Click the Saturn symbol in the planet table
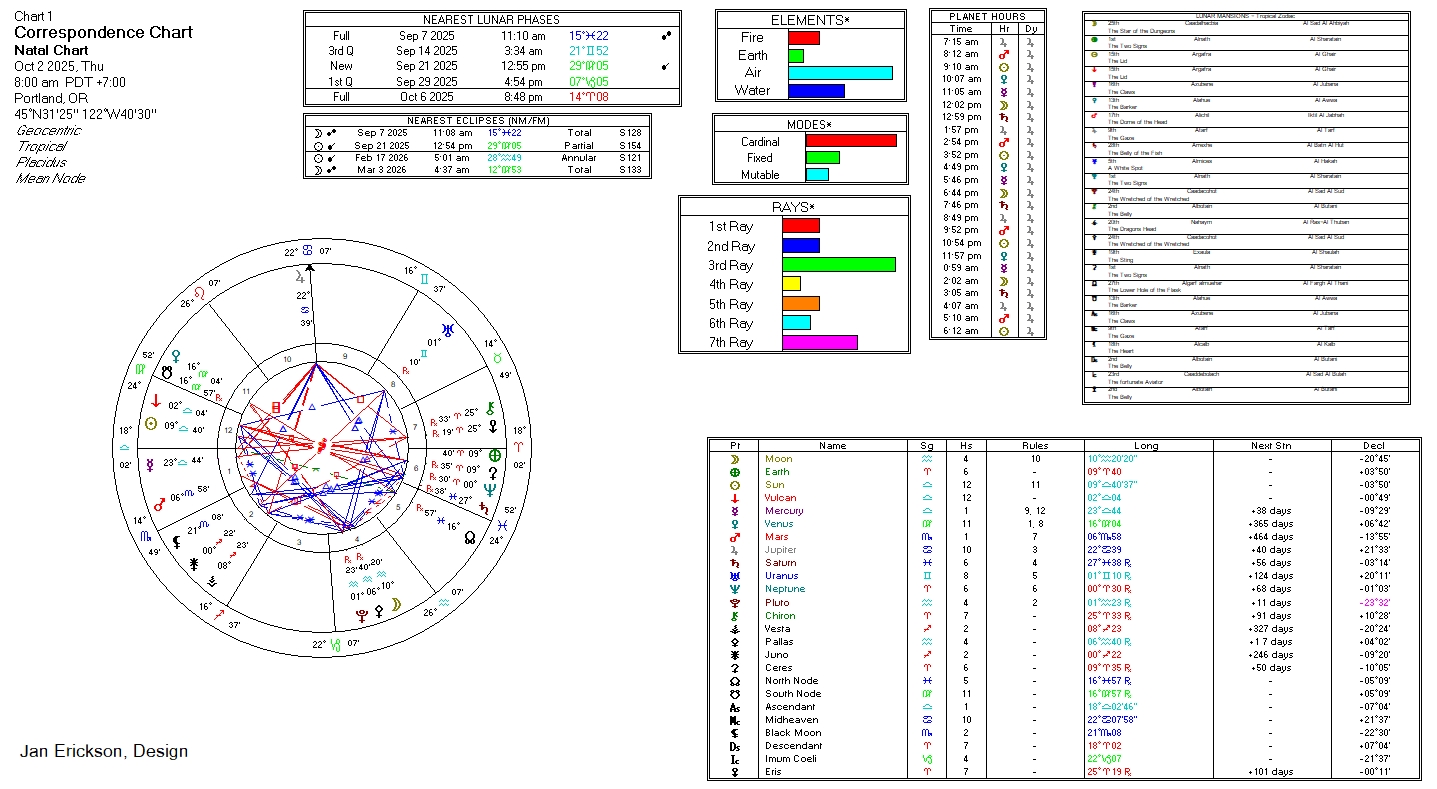The width and height of the screenshot is (1437, 789). click(734, 563)
